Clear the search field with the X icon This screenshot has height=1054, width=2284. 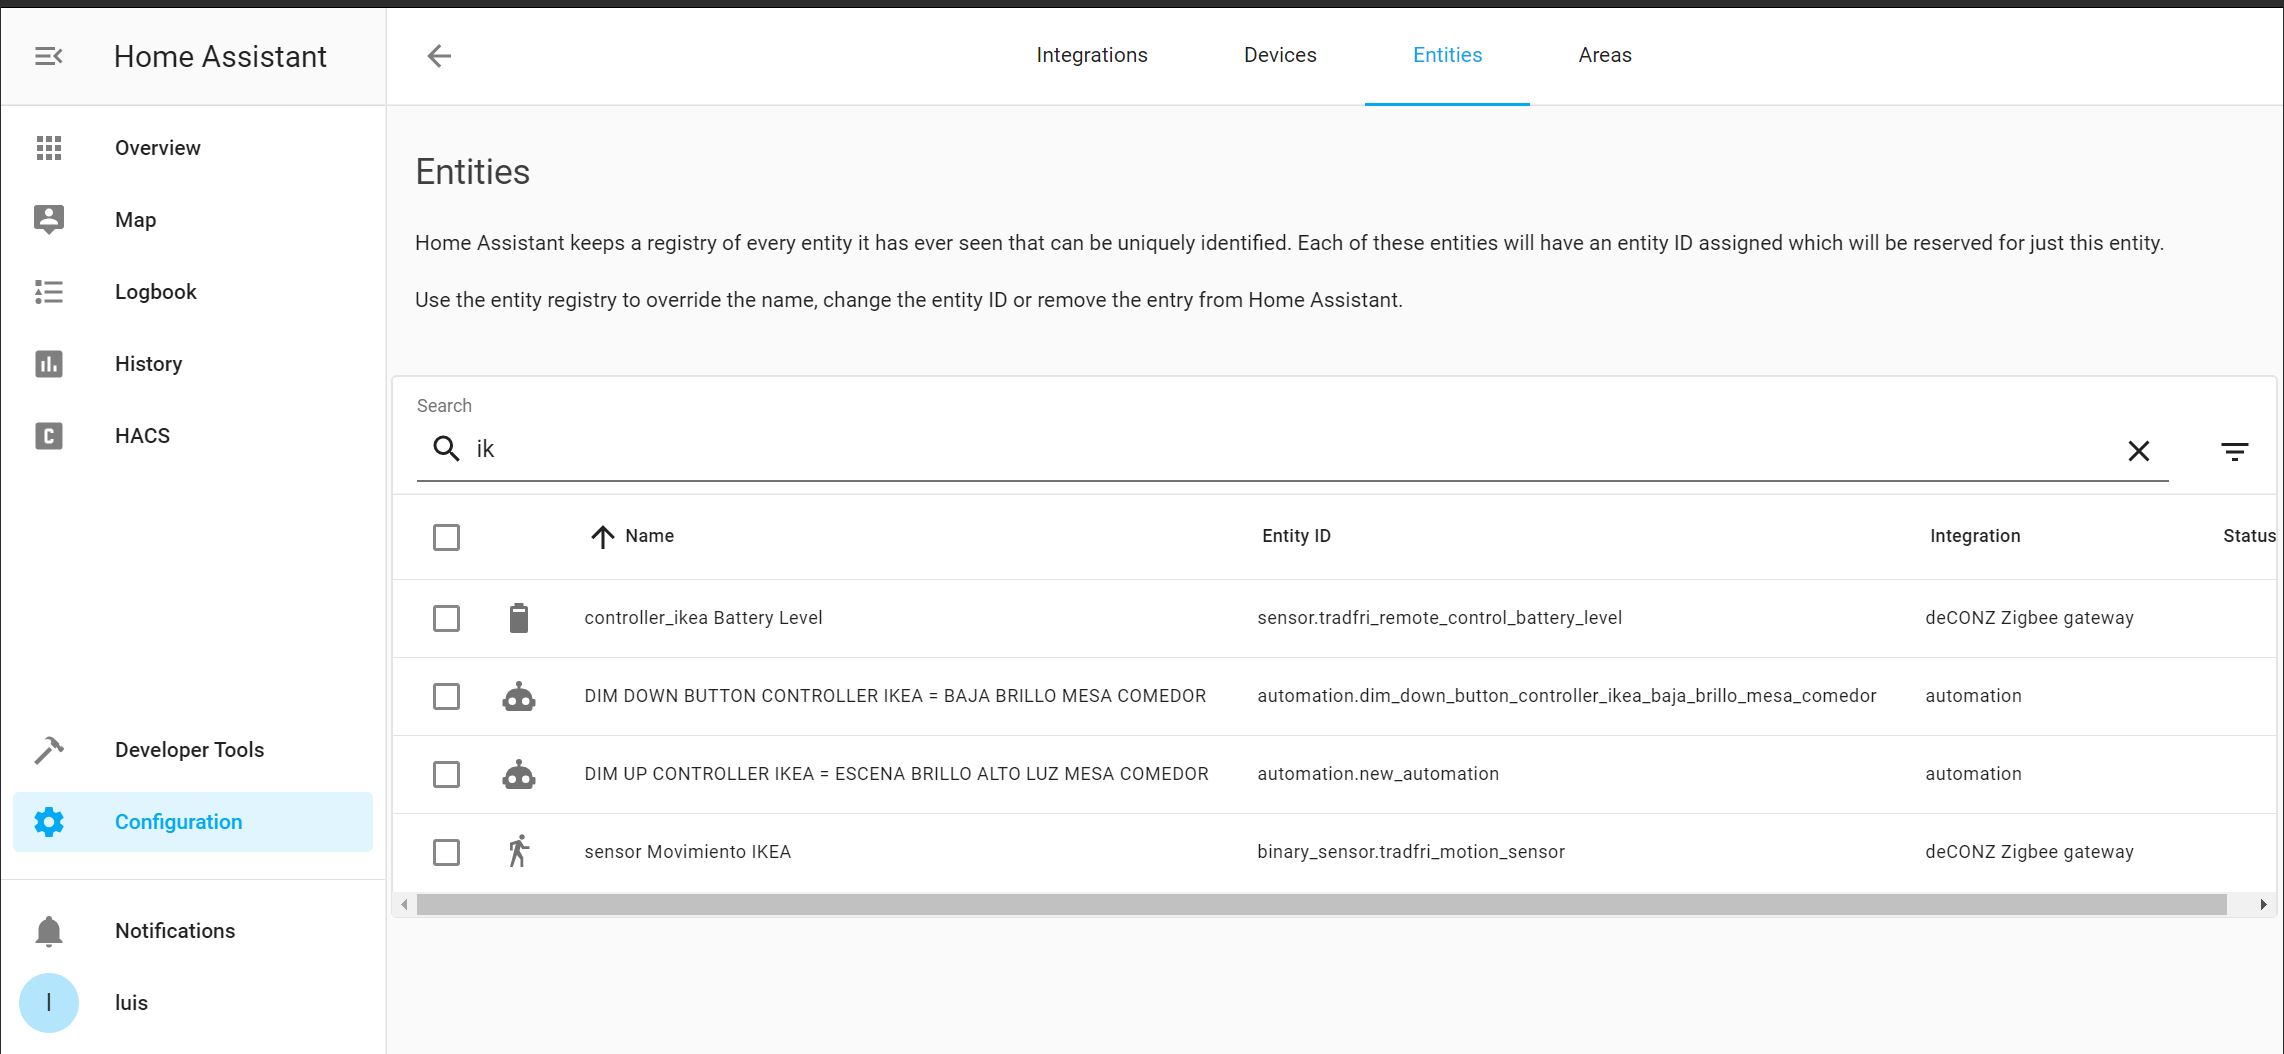click(x=2139, y=451)
